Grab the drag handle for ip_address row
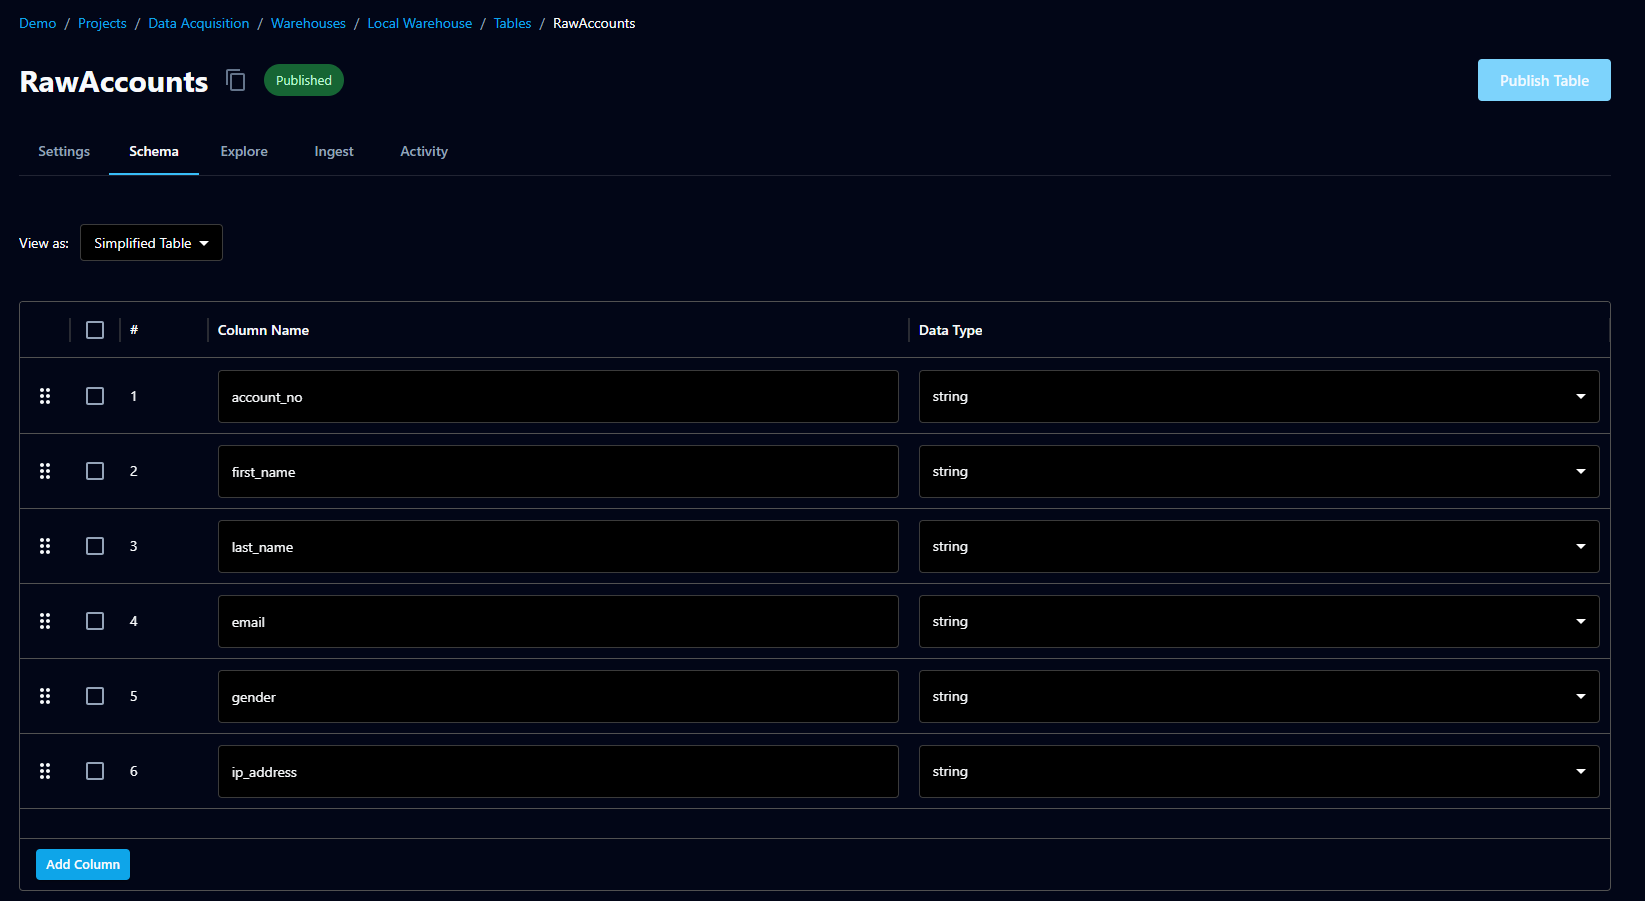Image resolution: width=1645 pixels, height=901 pixels. coord(45,771)
